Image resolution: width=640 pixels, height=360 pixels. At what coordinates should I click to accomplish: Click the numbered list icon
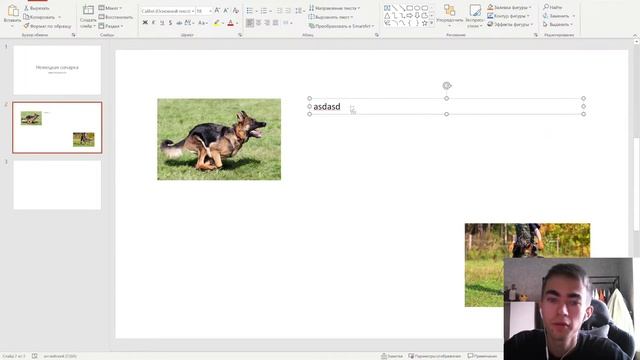(264, 11)
